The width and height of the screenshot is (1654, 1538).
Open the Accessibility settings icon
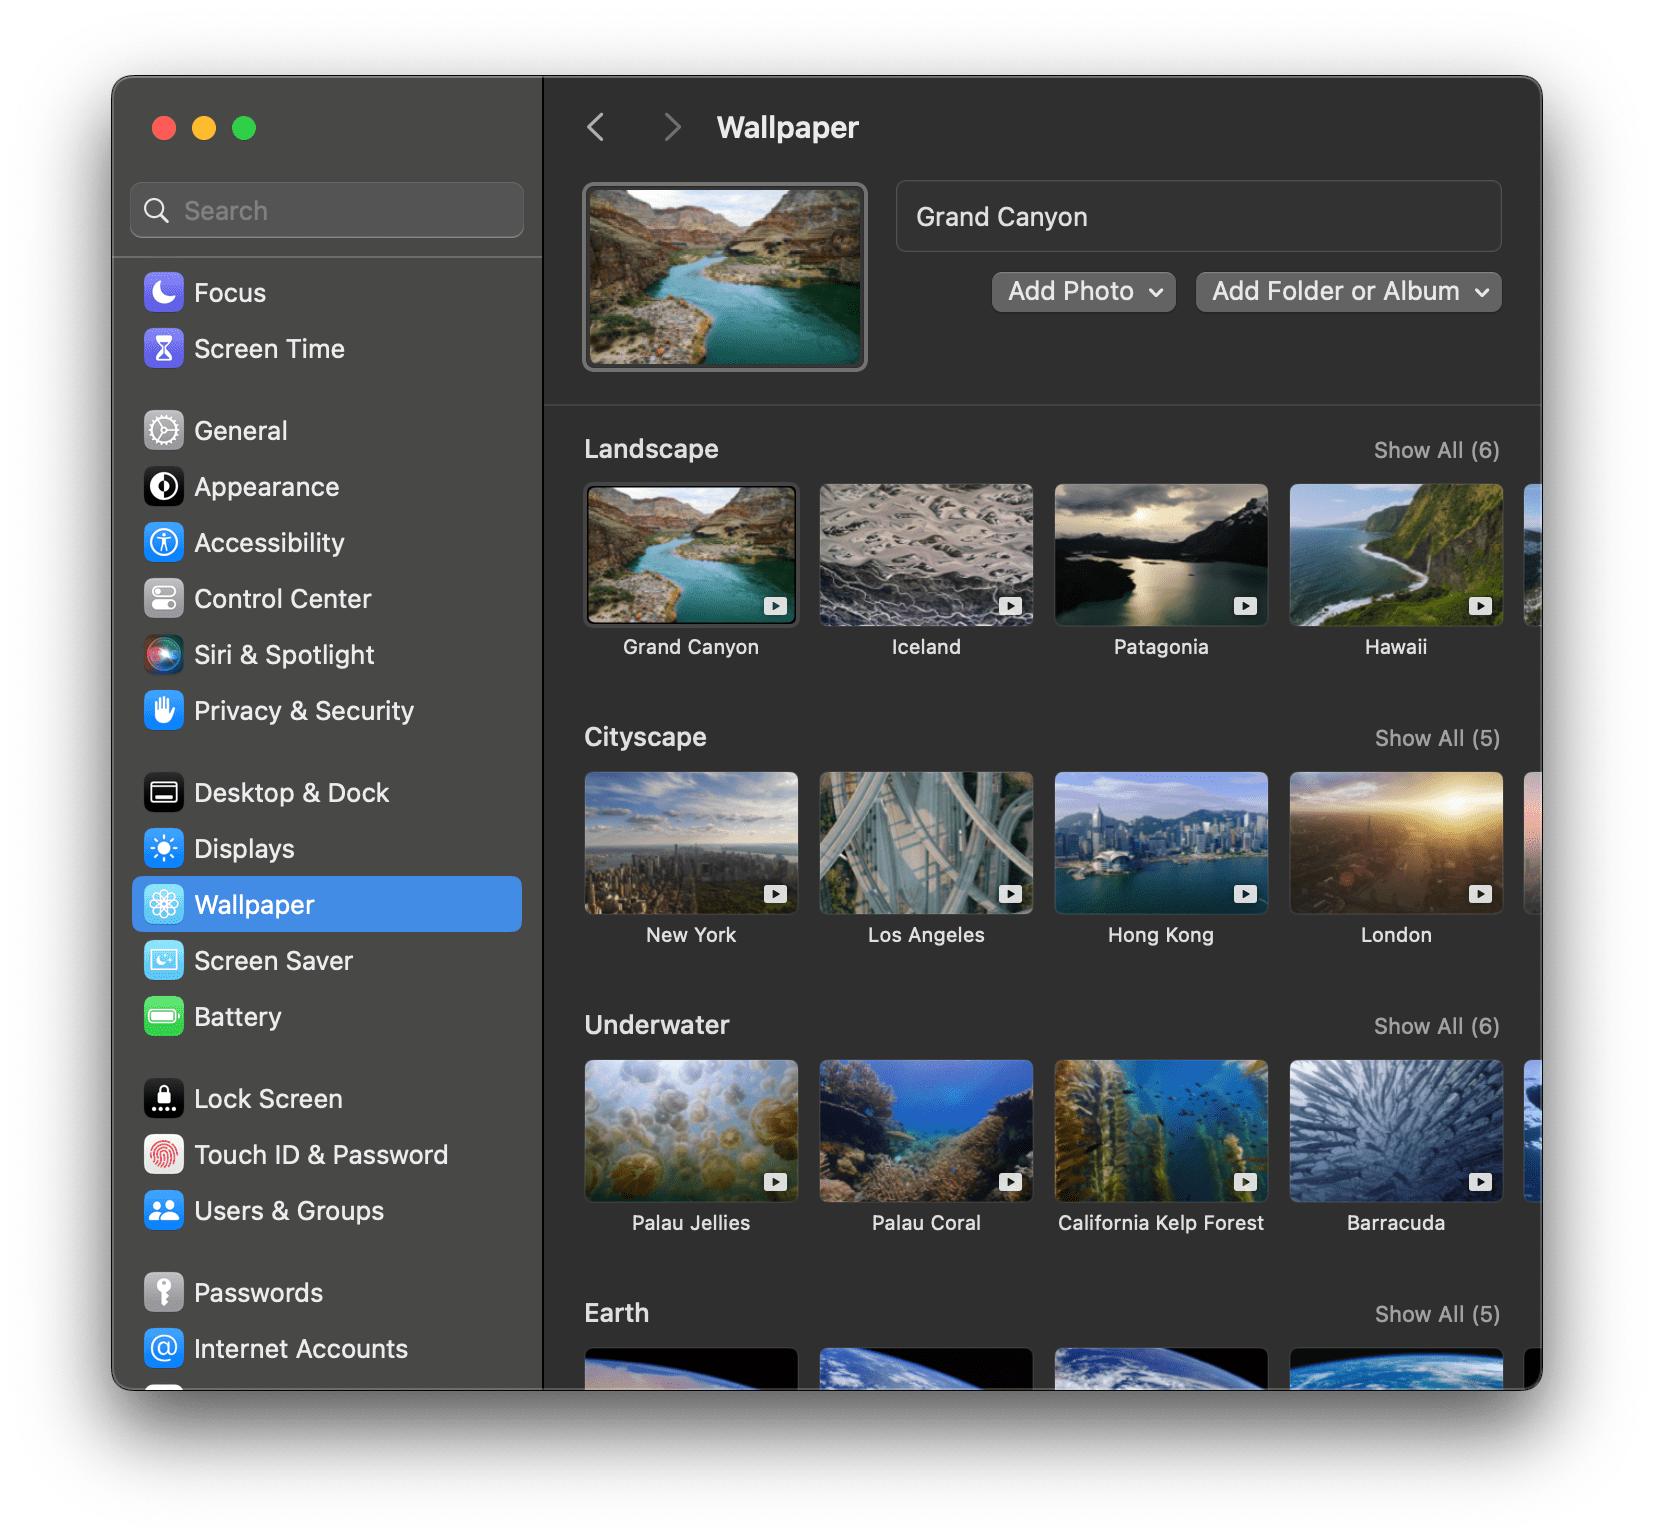pyautogui.click(x=163, y=542)
